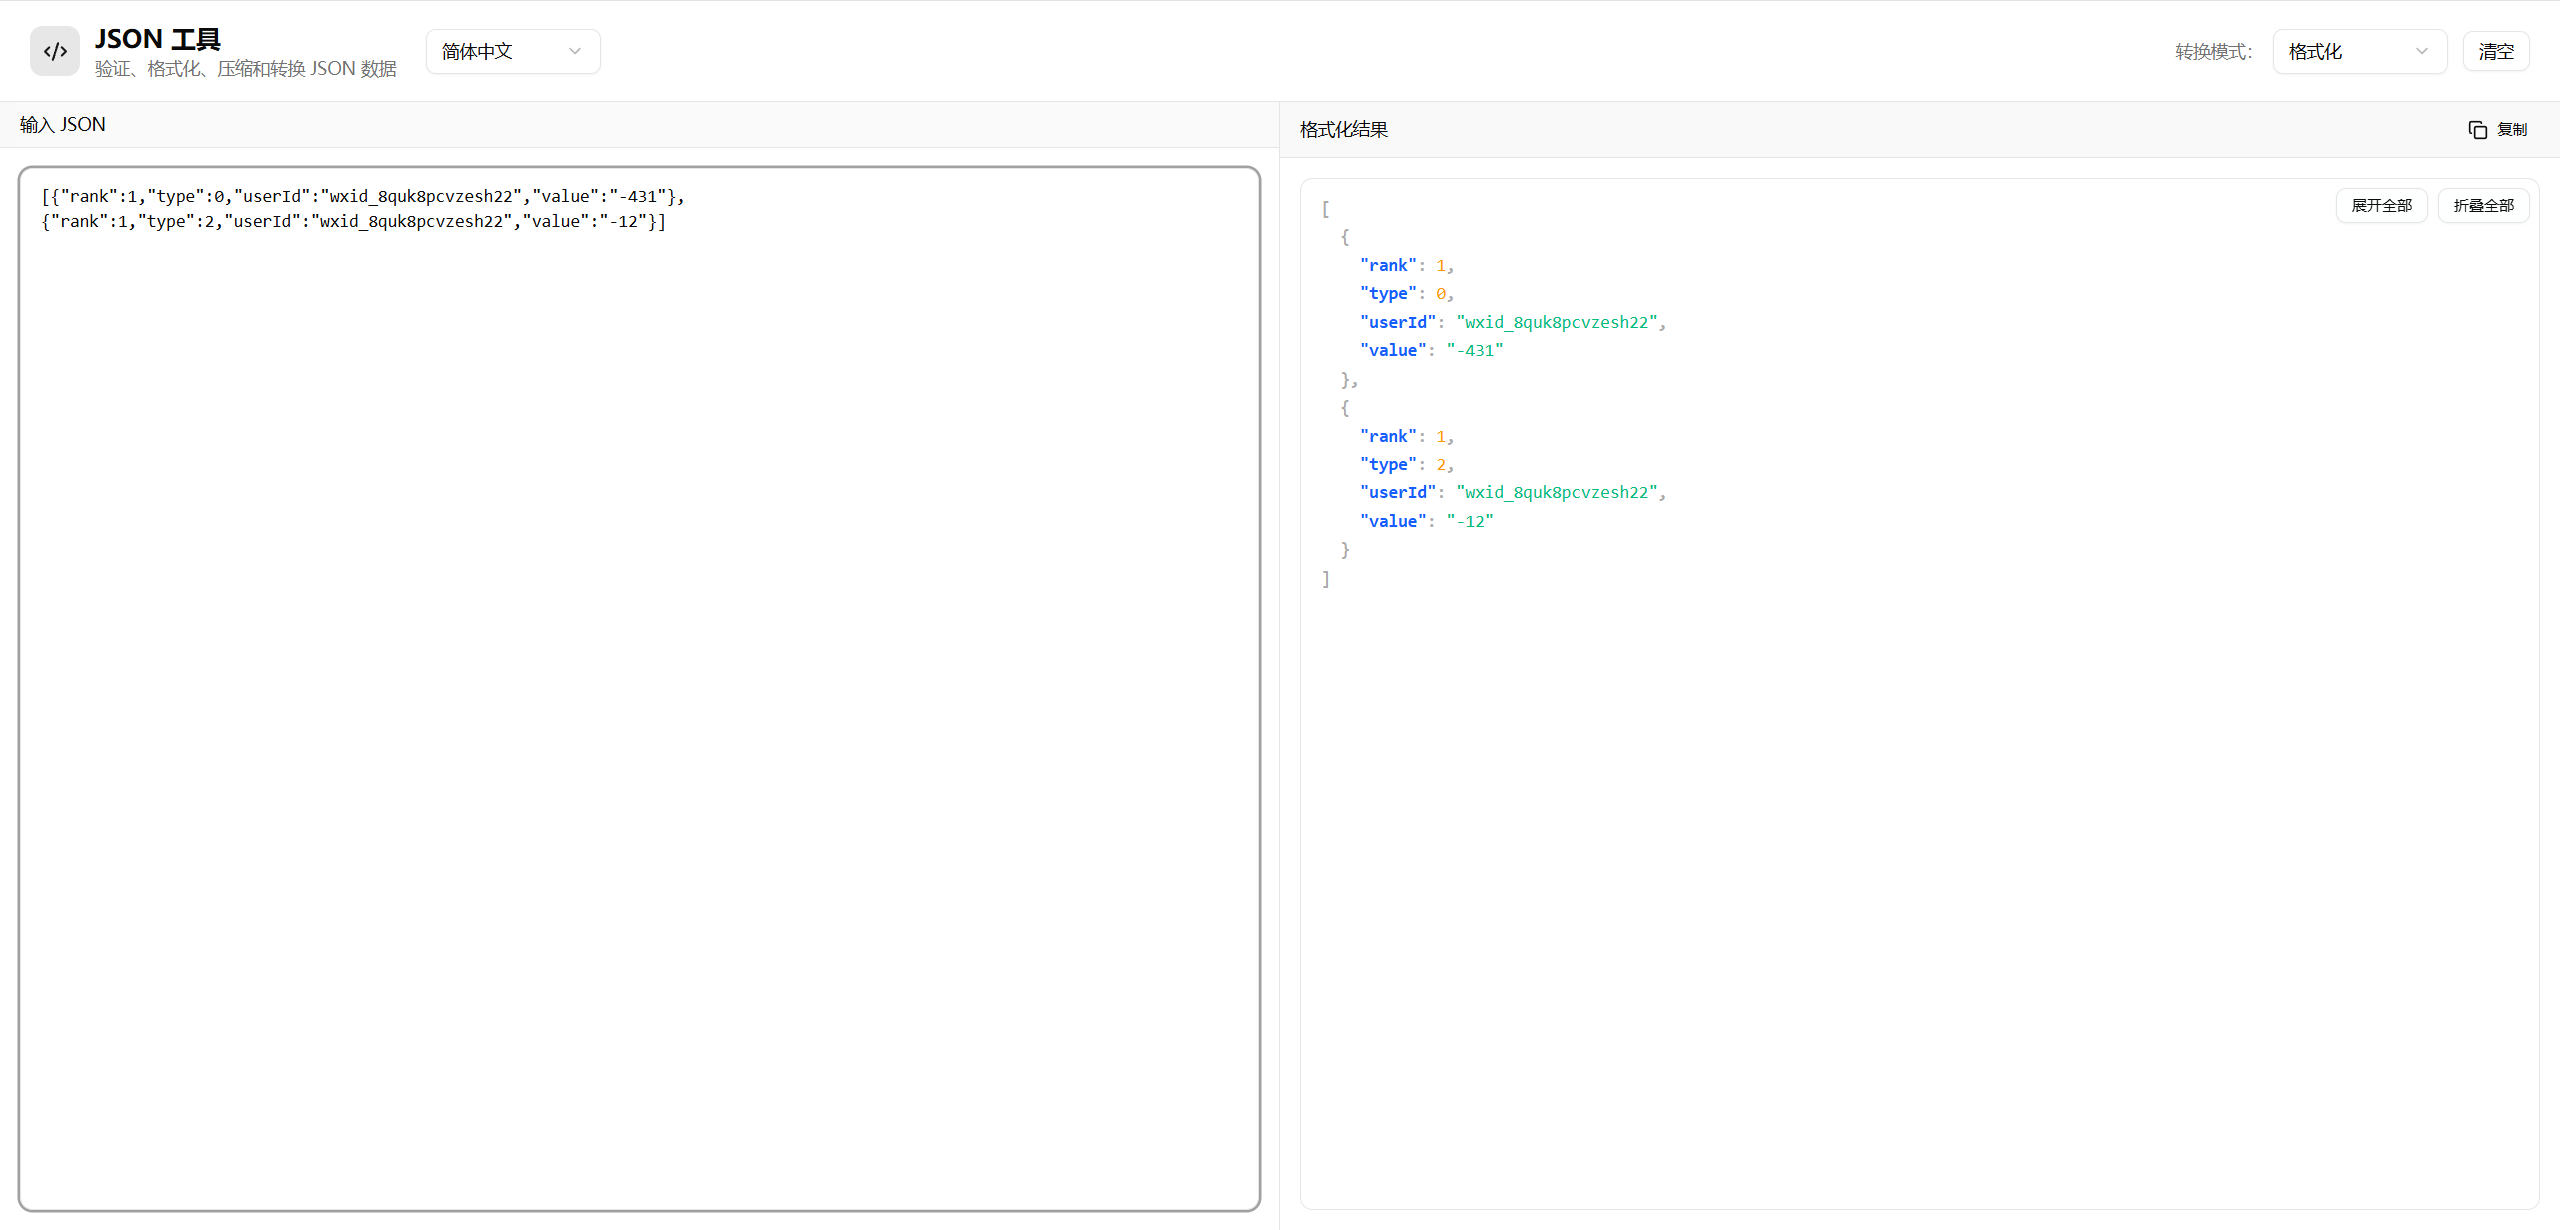The width and height of the screenshot is (2560, 1230).
Task: Click the 输入 JSON panel header
Action: click(62, 125)
